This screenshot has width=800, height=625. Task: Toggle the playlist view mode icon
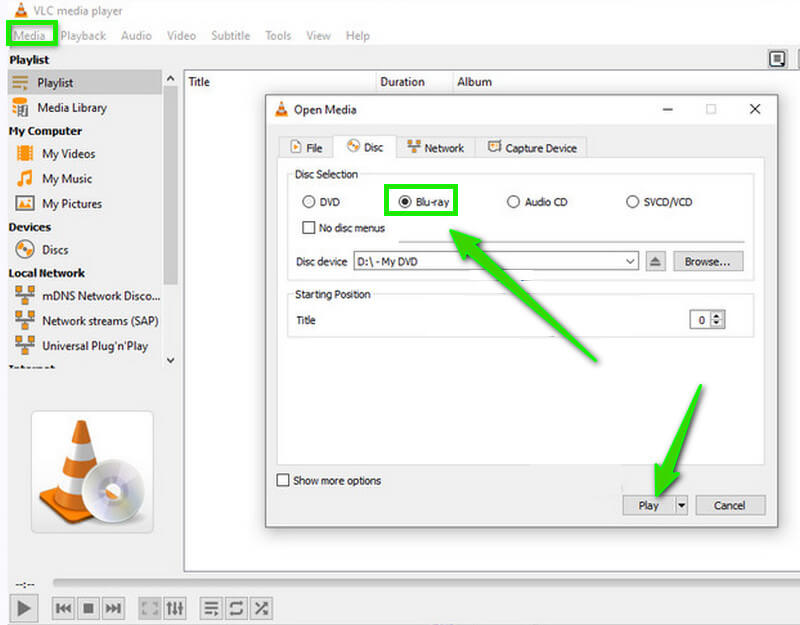(x=778, y=59)
